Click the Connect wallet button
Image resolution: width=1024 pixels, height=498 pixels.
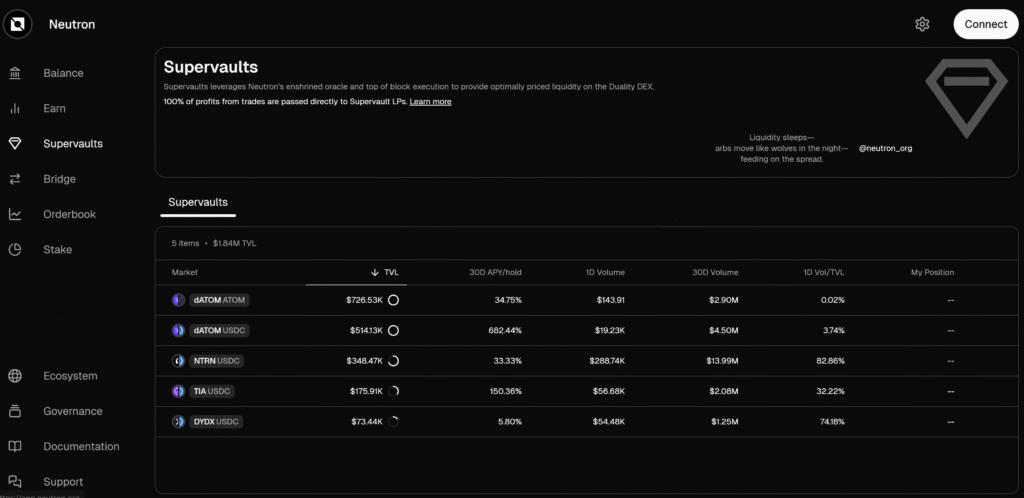(x=985, y=24)
